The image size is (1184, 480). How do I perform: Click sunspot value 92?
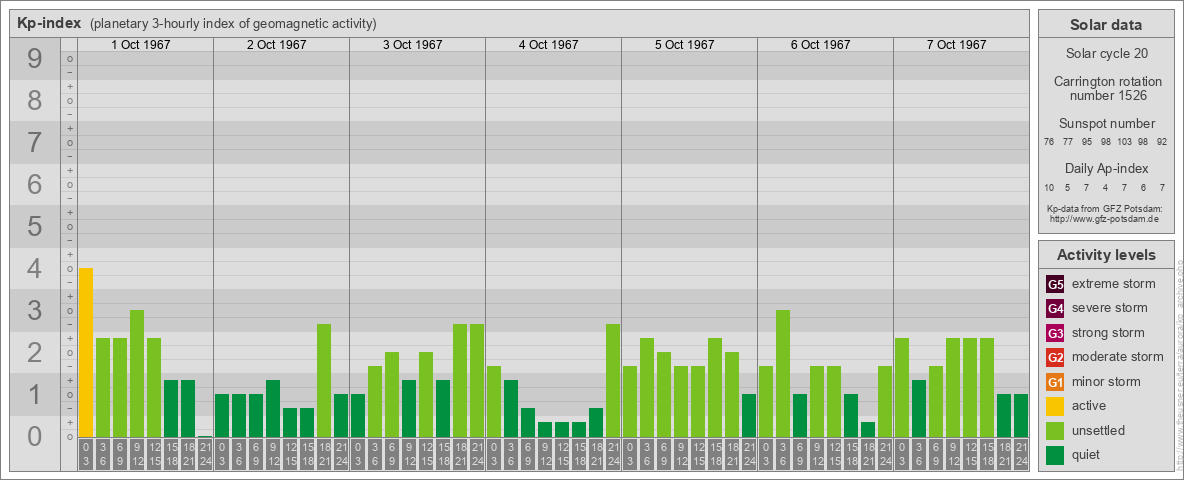(1161, 142)
